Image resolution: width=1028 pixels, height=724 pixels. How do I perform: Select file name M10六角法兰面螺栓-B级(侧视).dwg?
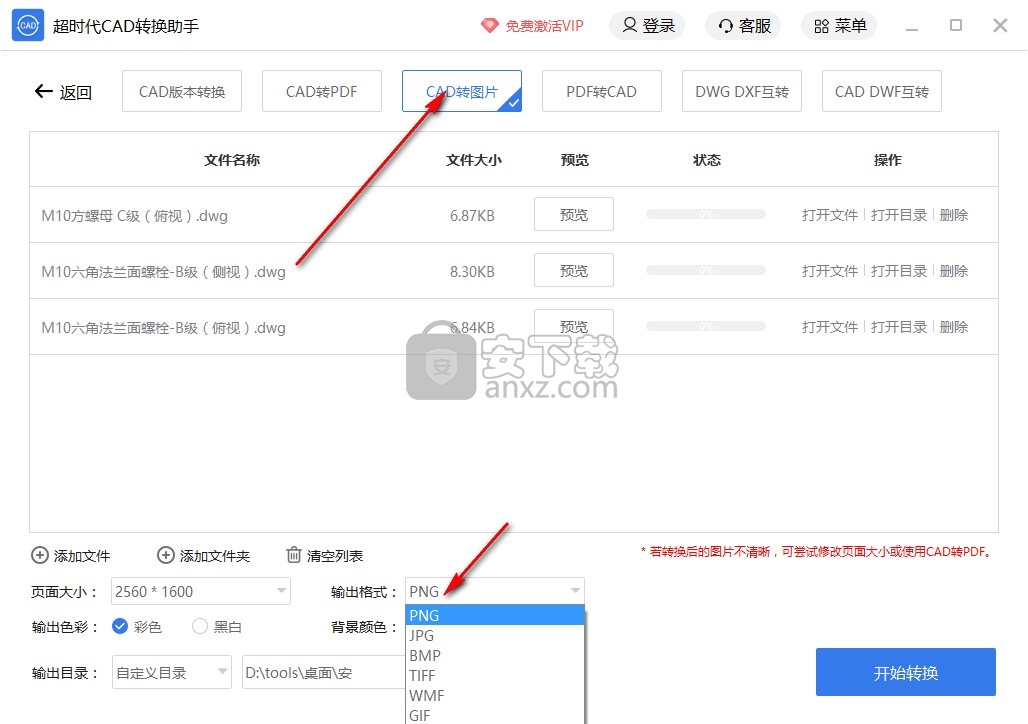point(163,272)
